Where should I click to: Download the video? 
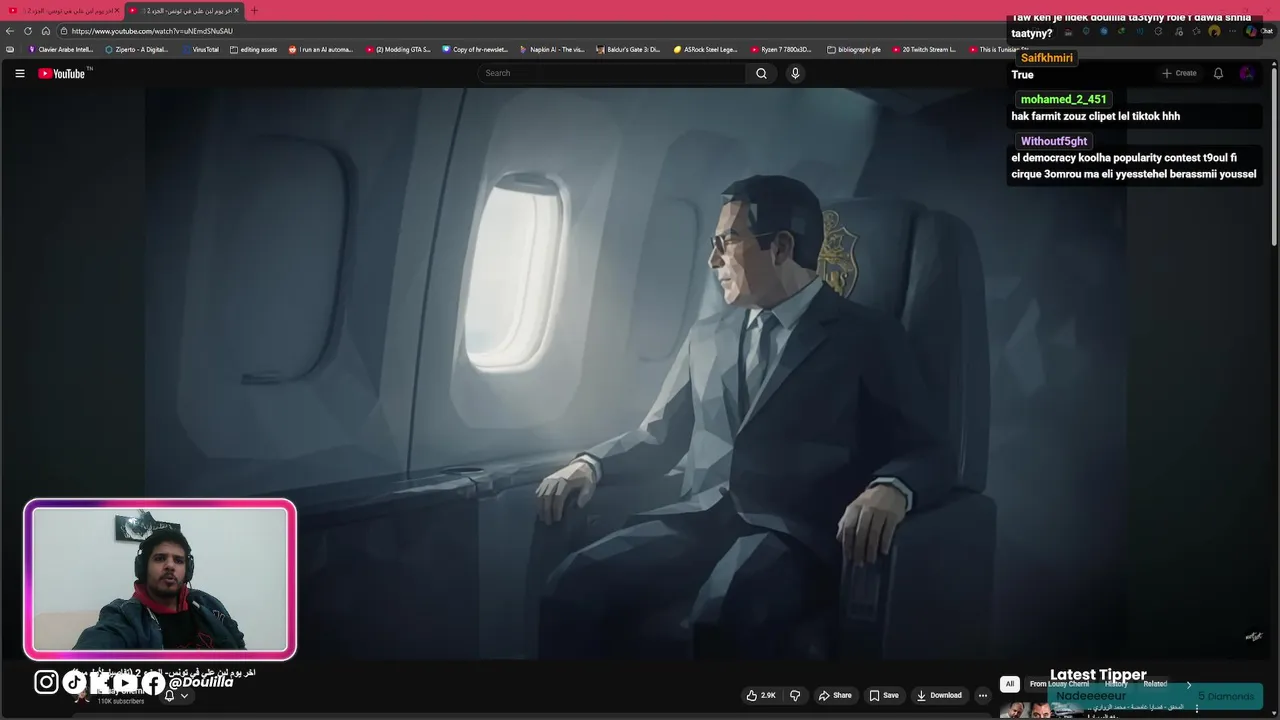point(939,695)
